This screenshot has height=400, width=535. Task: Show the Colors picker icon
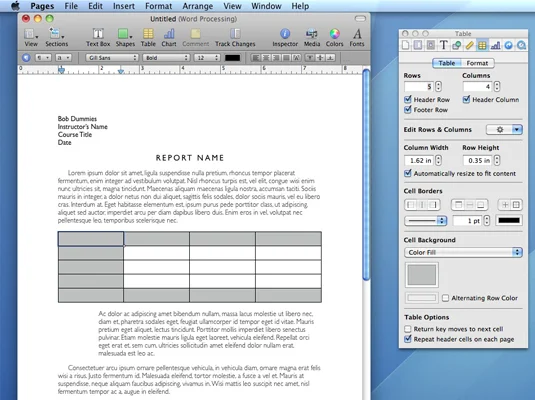pos(334,37)
